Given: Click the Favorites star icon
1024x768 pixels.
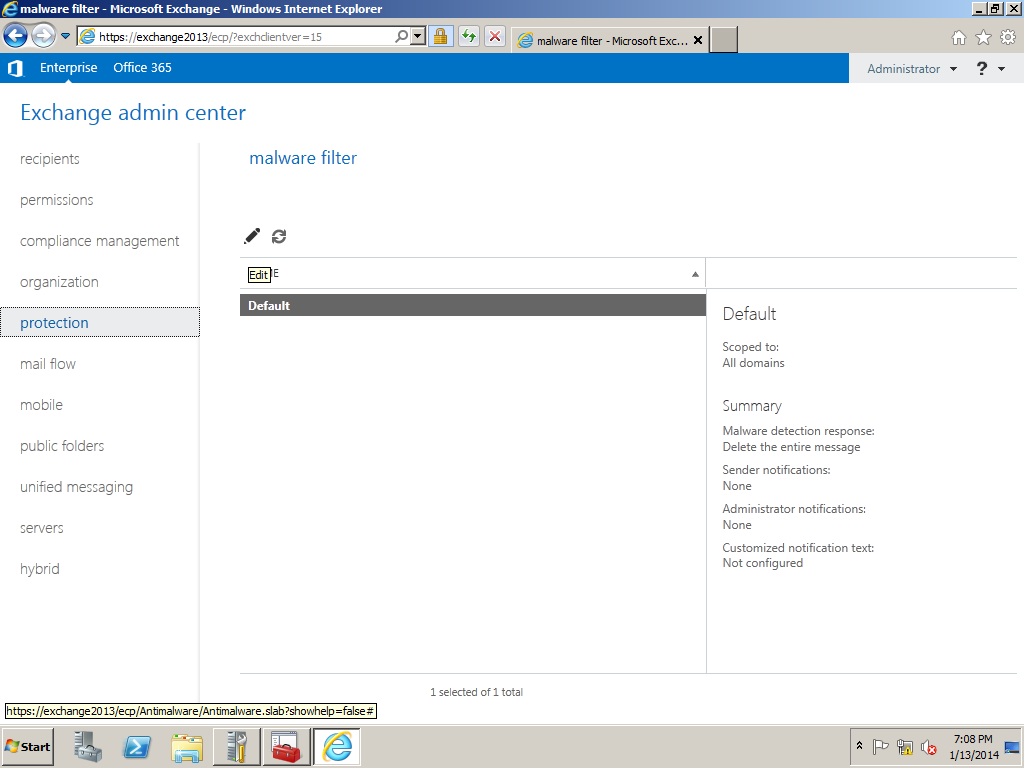Looking at the screenshot, I should point(983,37).
